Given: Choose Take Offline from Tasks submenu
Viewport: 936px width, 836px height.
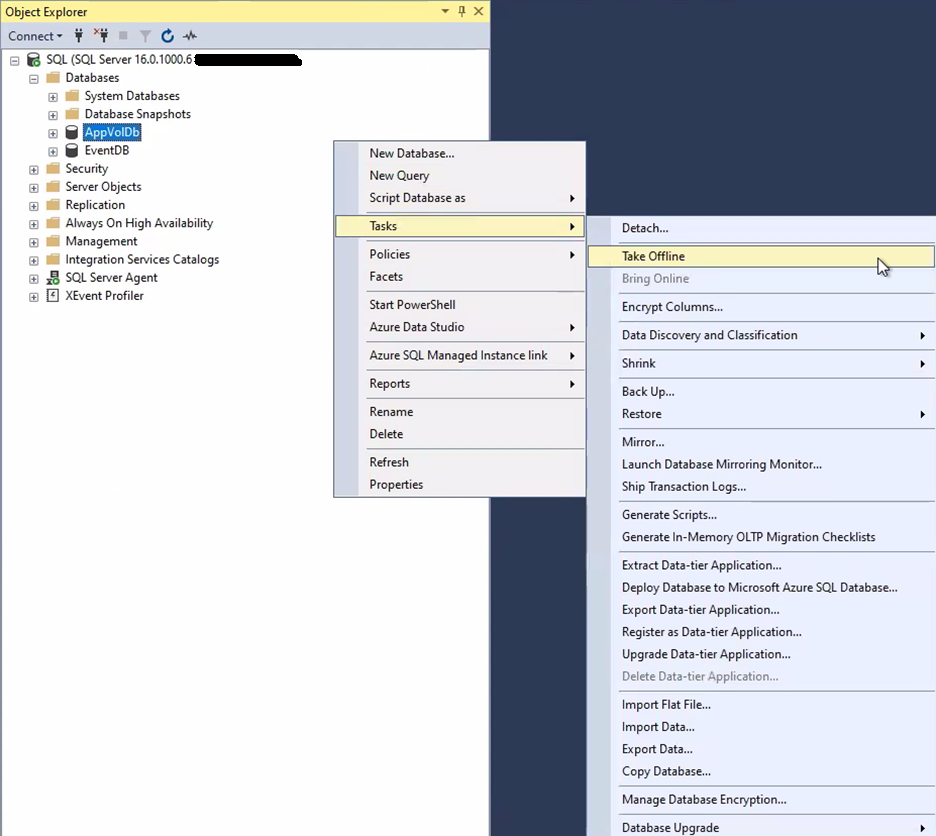Looking at the screenshot, I should [x=653, y=257].
